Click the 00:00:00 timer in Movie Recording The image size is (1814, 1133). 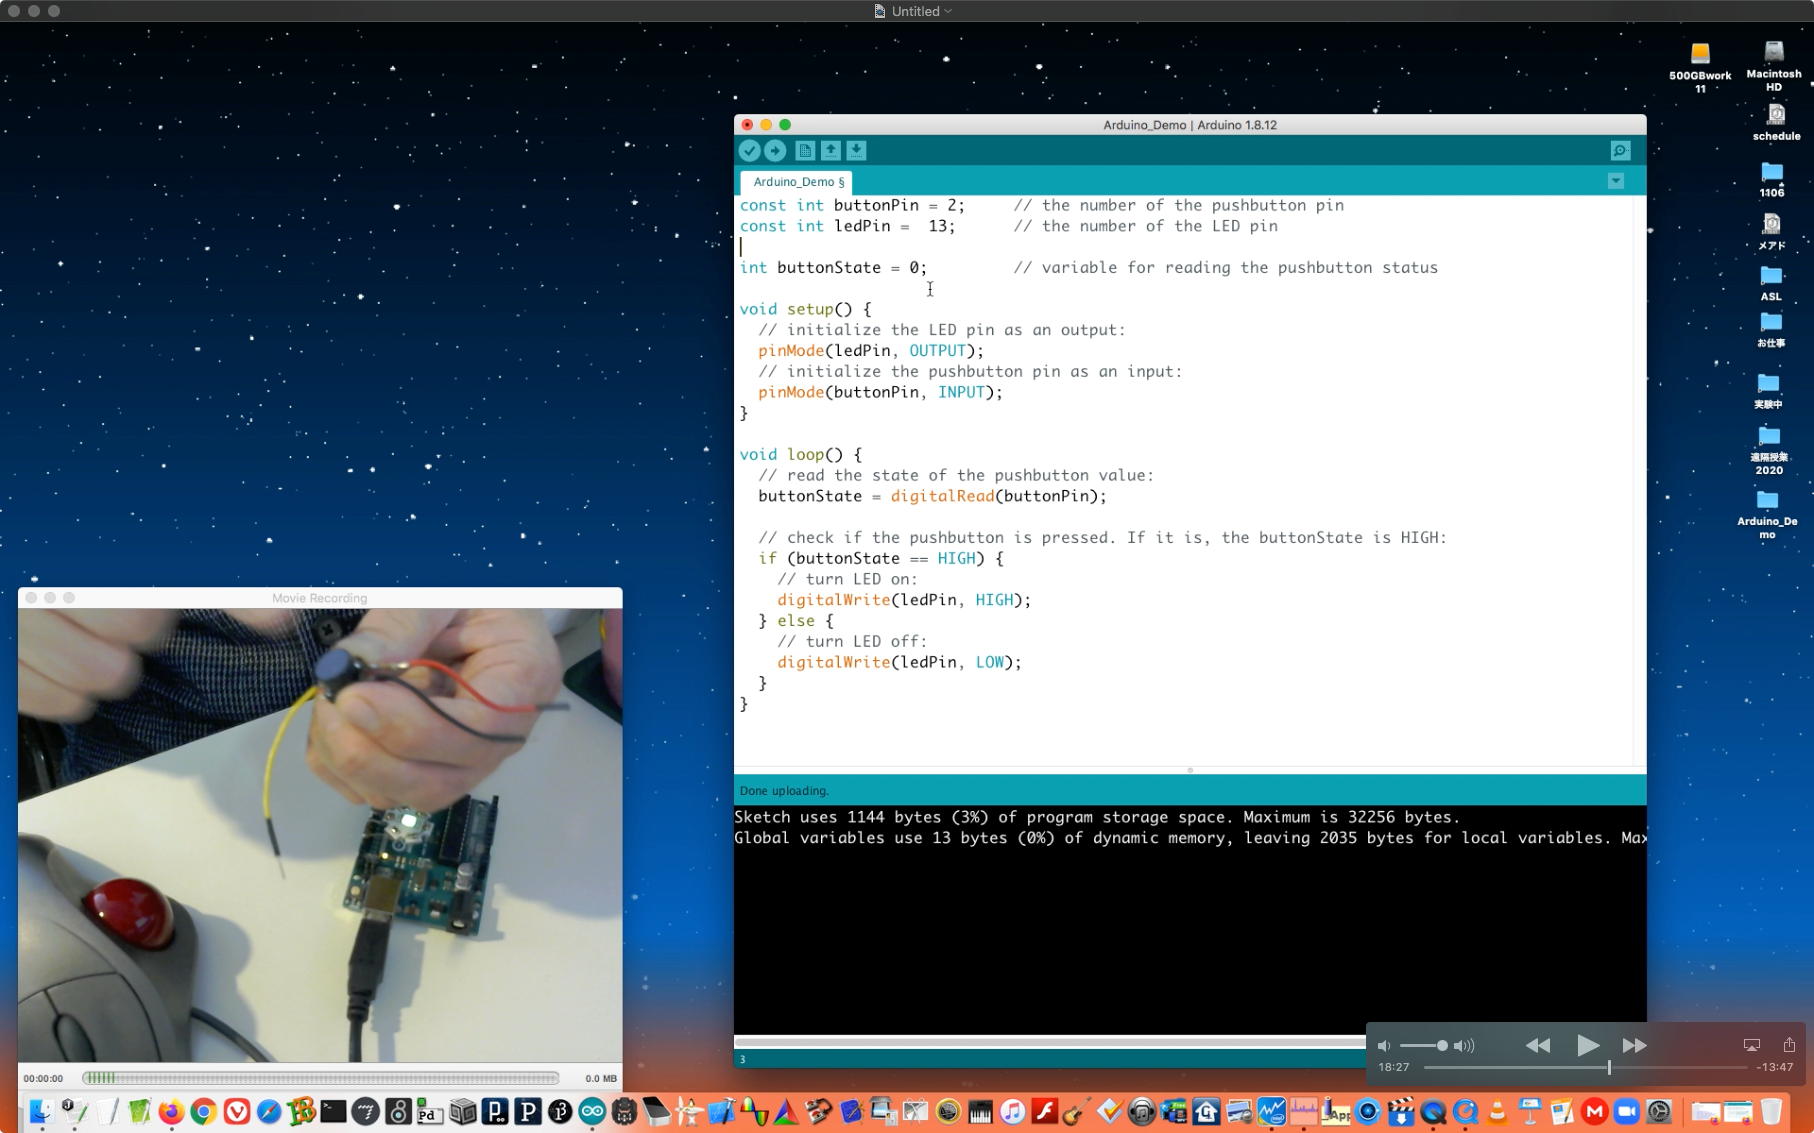point(43,1079)
